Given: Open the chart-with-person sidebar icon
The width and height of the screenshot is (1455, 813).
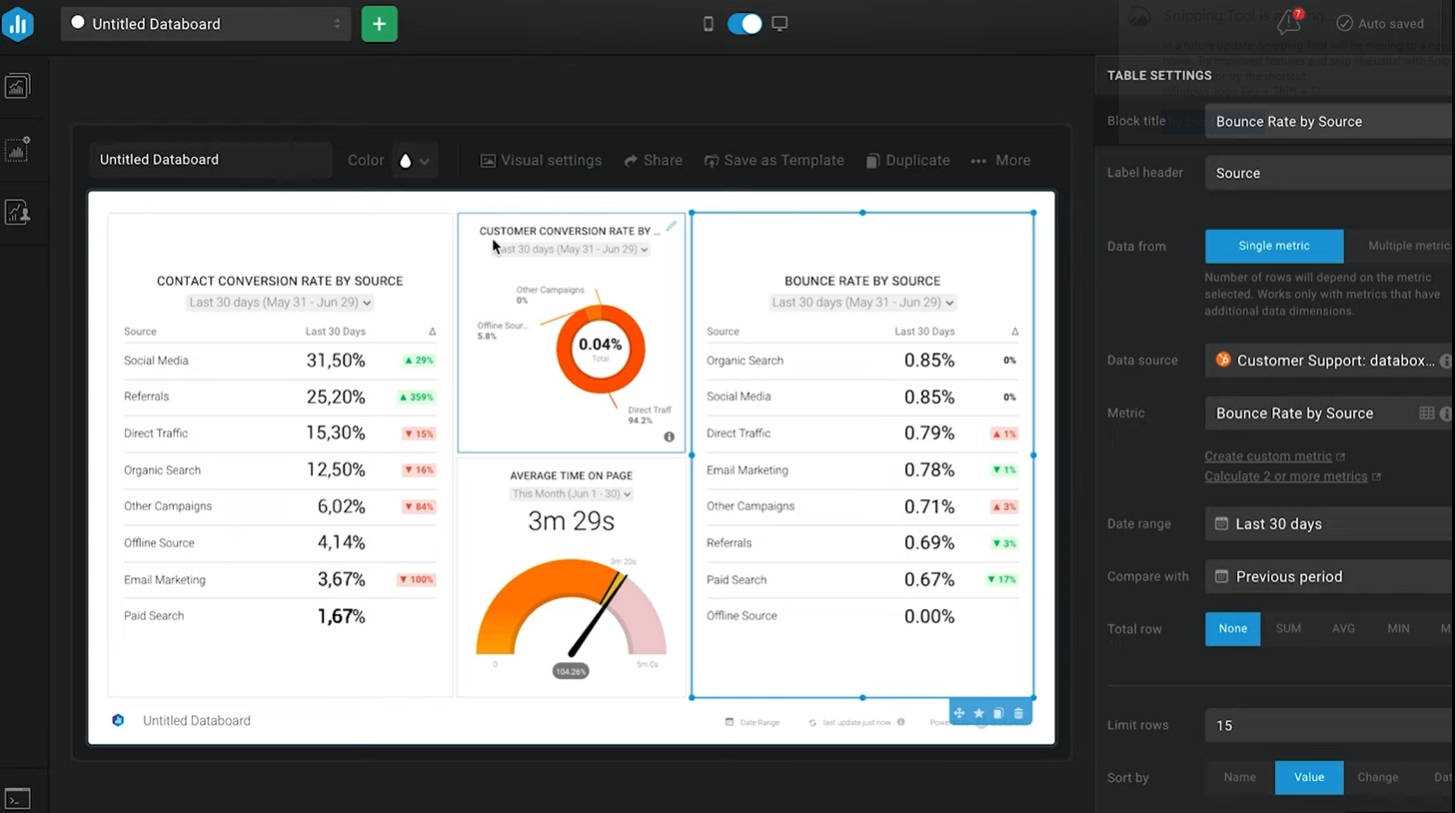Looking at the screenshot, I should point(17,212).
